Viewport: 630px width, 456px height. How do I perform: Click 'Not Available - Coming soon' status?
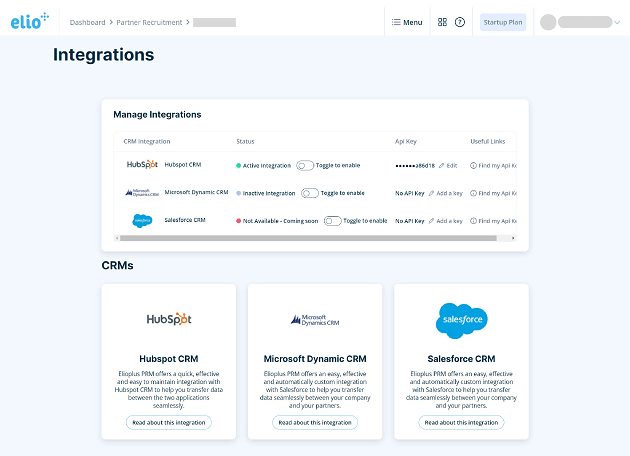[280, 221]
